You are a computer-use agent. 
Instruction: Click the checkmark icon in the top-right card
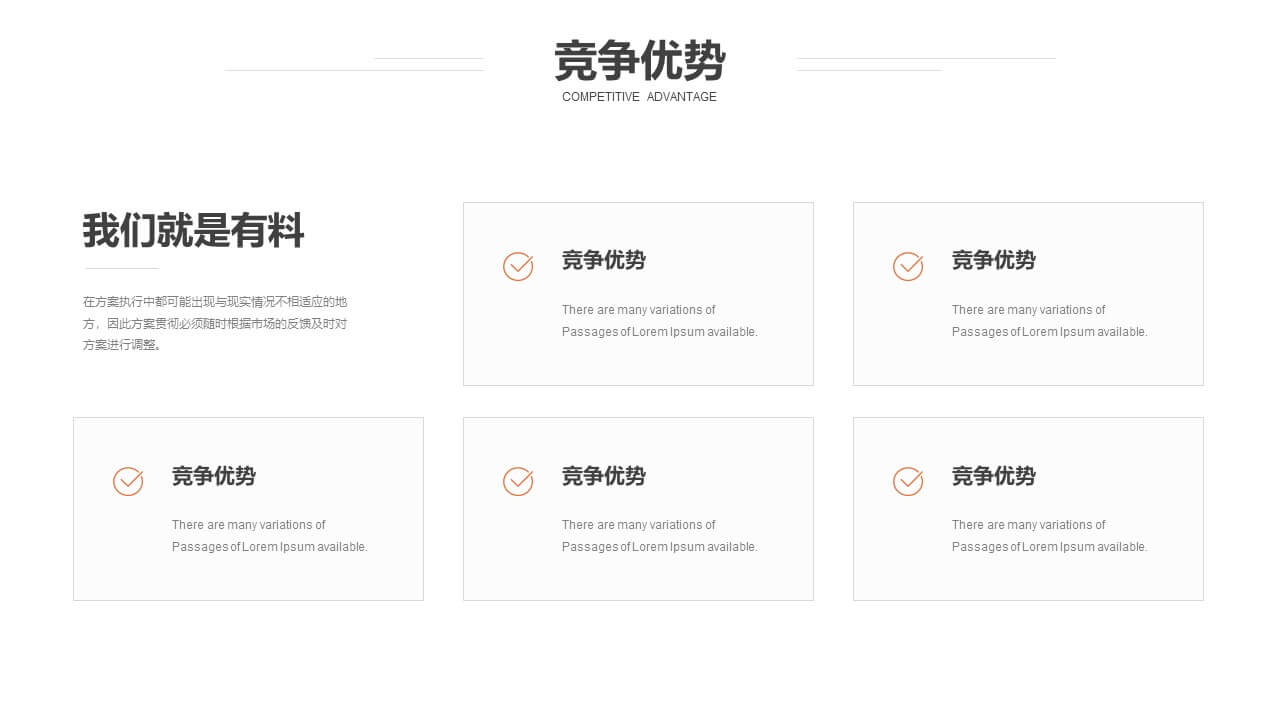pos(908,266)
